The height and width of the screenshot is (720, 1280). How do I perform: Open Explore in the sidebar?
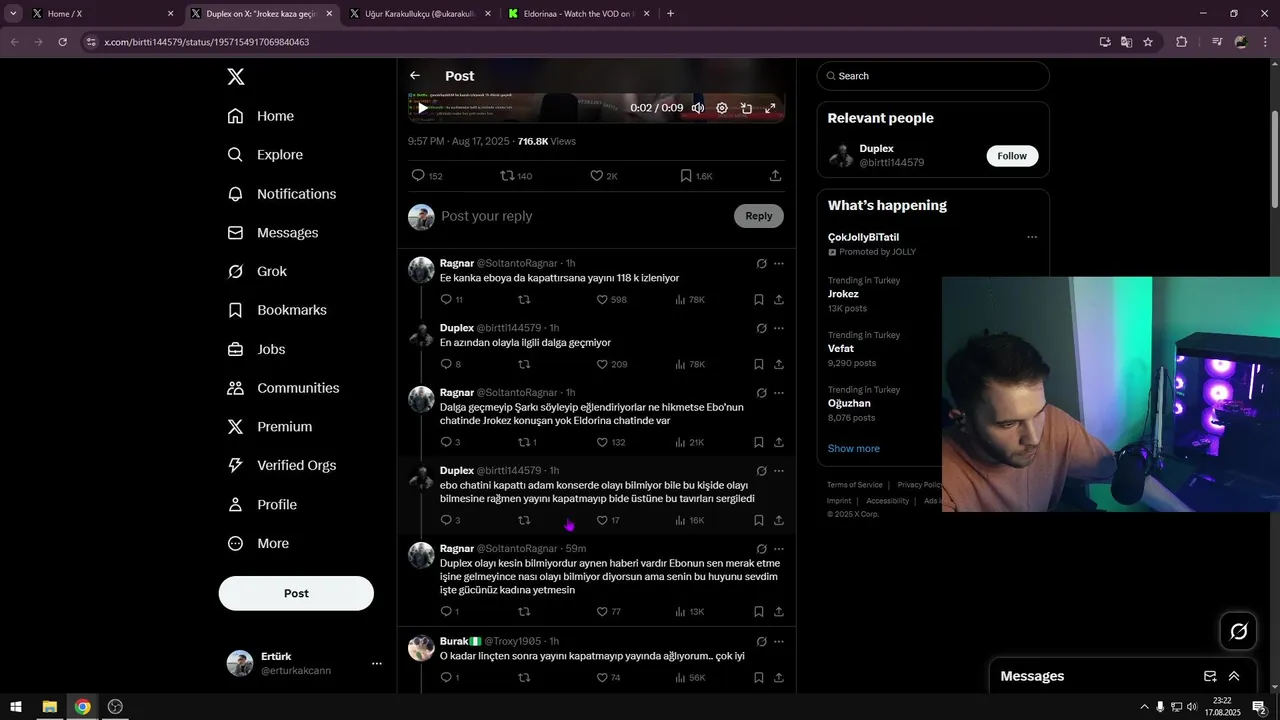(x=265, y=155)
